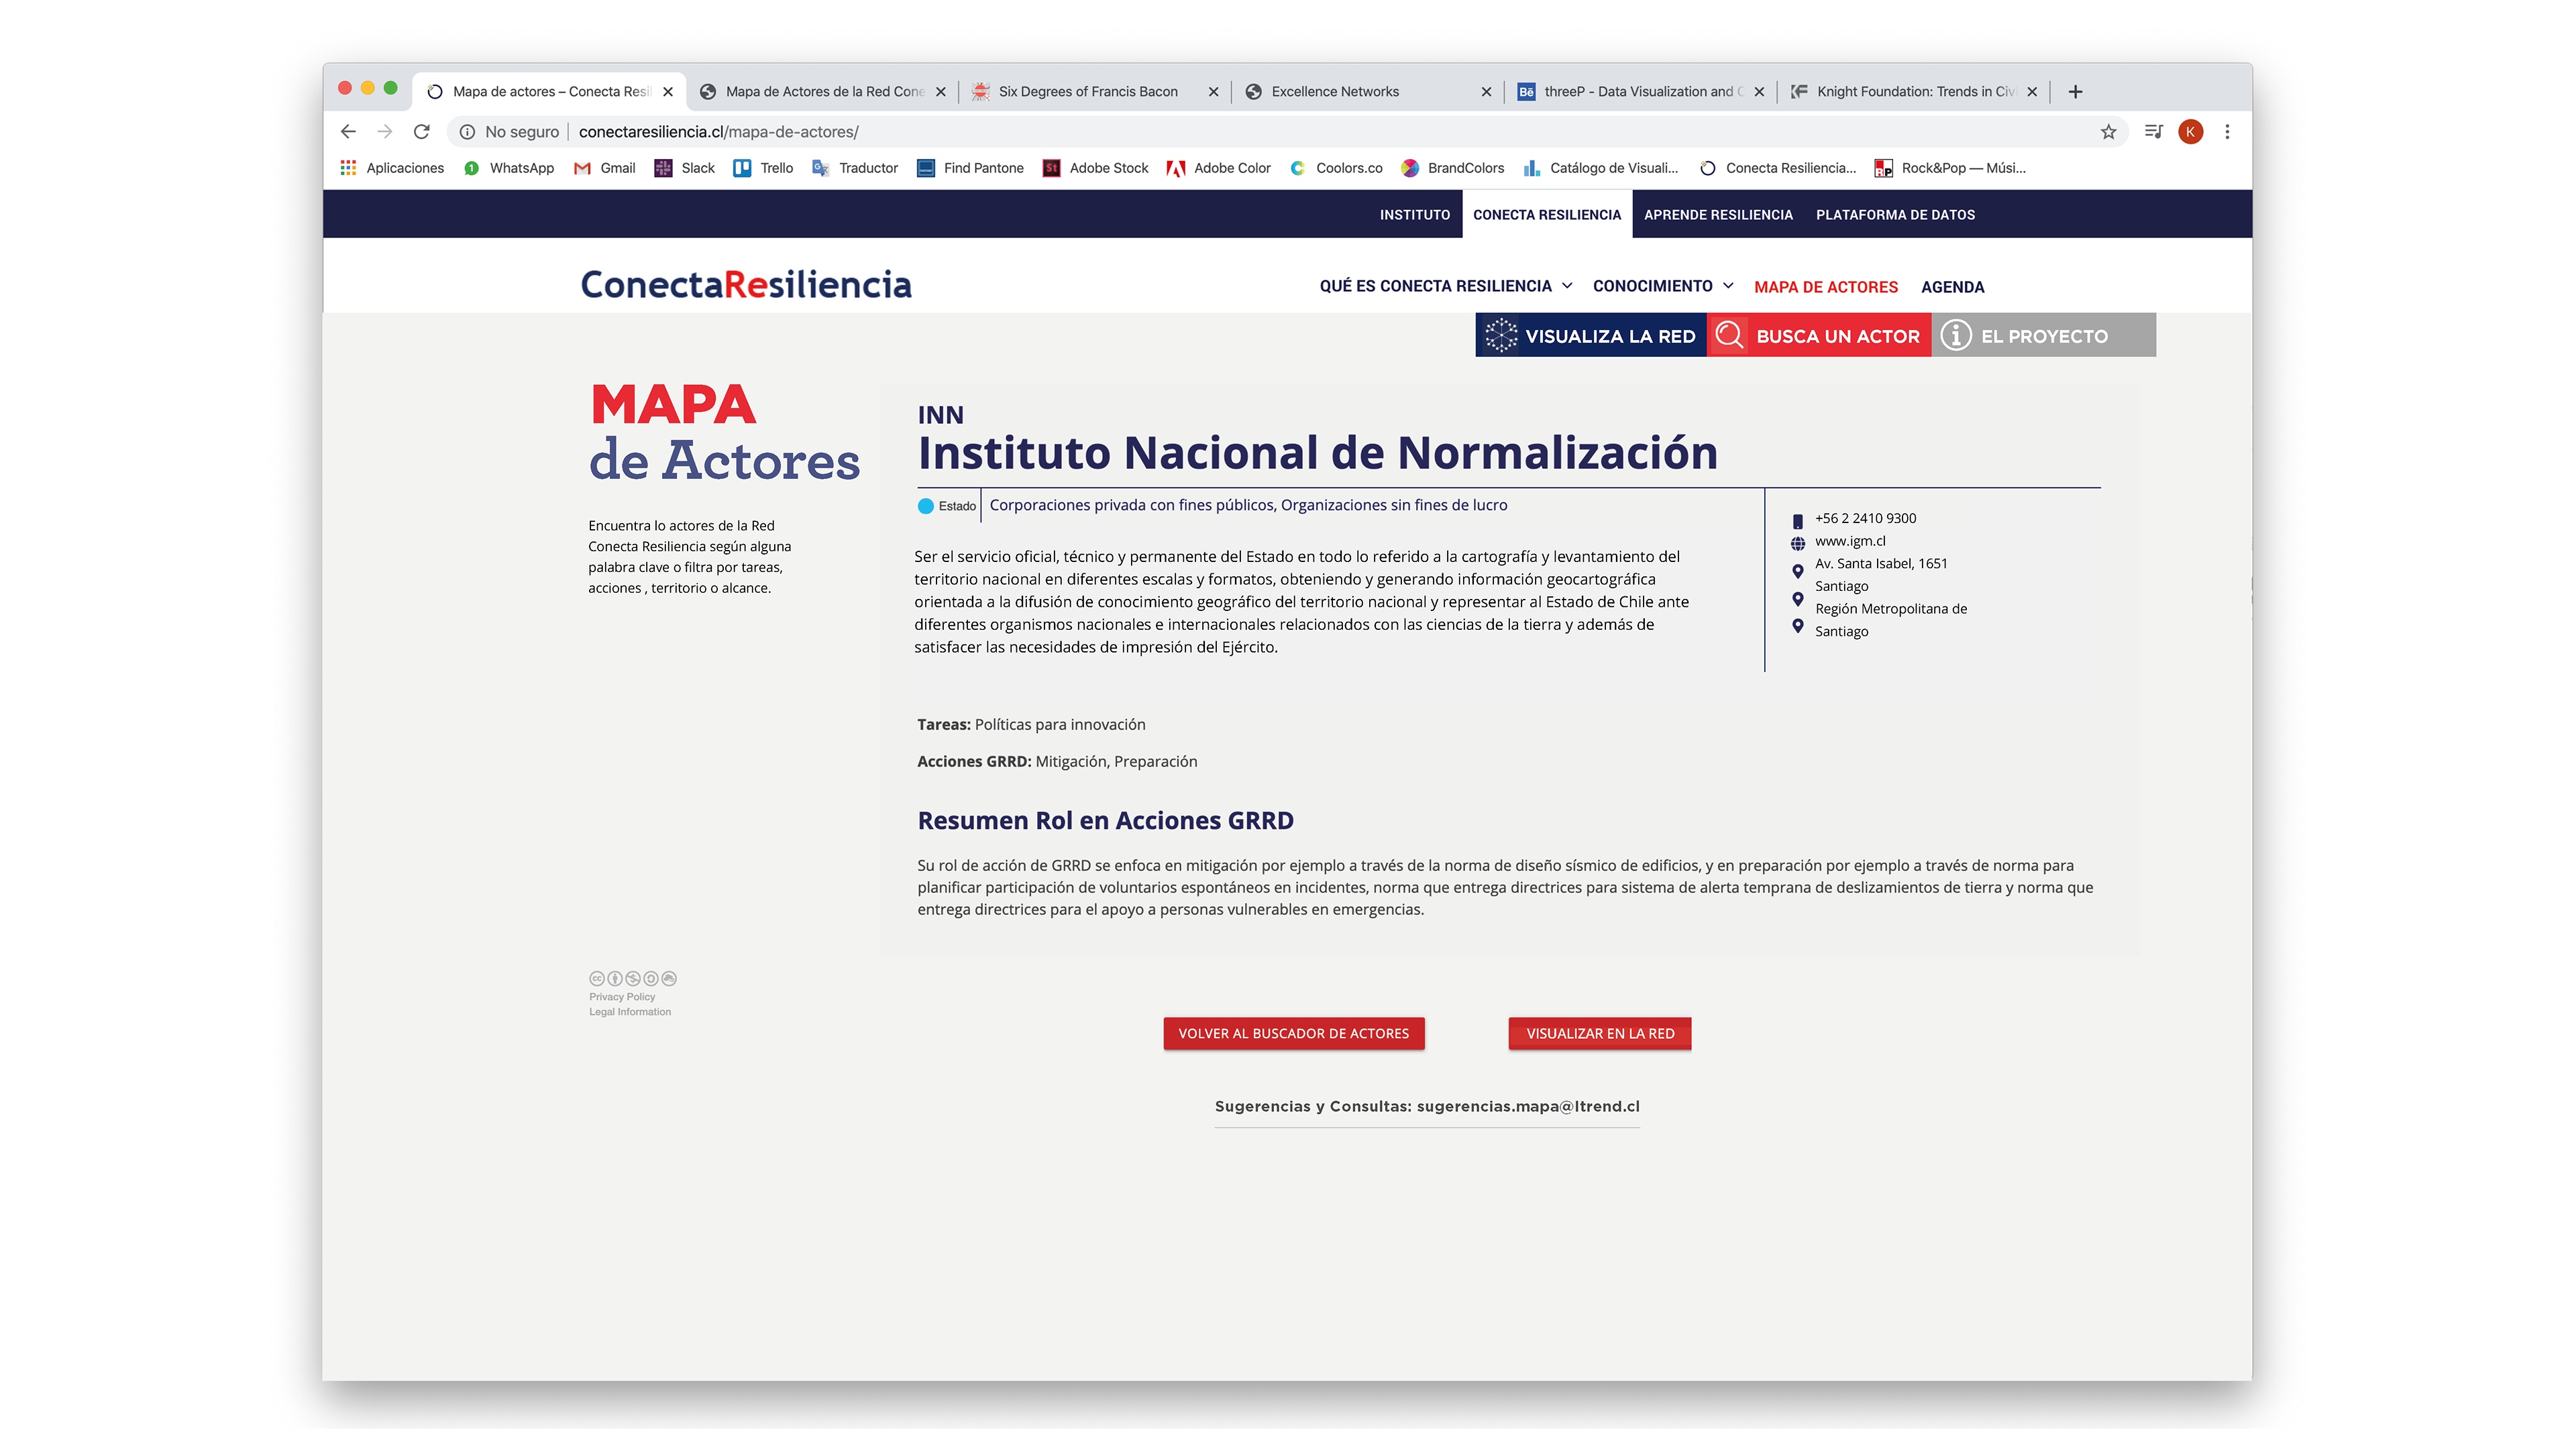2576x1448 pixels.
Task: Click the media control playlist icon
Action: click(2153, 132)
